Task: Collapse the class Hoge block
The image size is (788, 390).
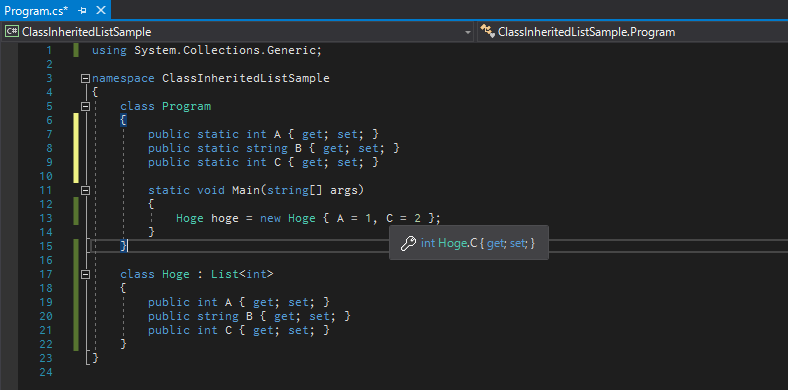Action: point(85,274)
